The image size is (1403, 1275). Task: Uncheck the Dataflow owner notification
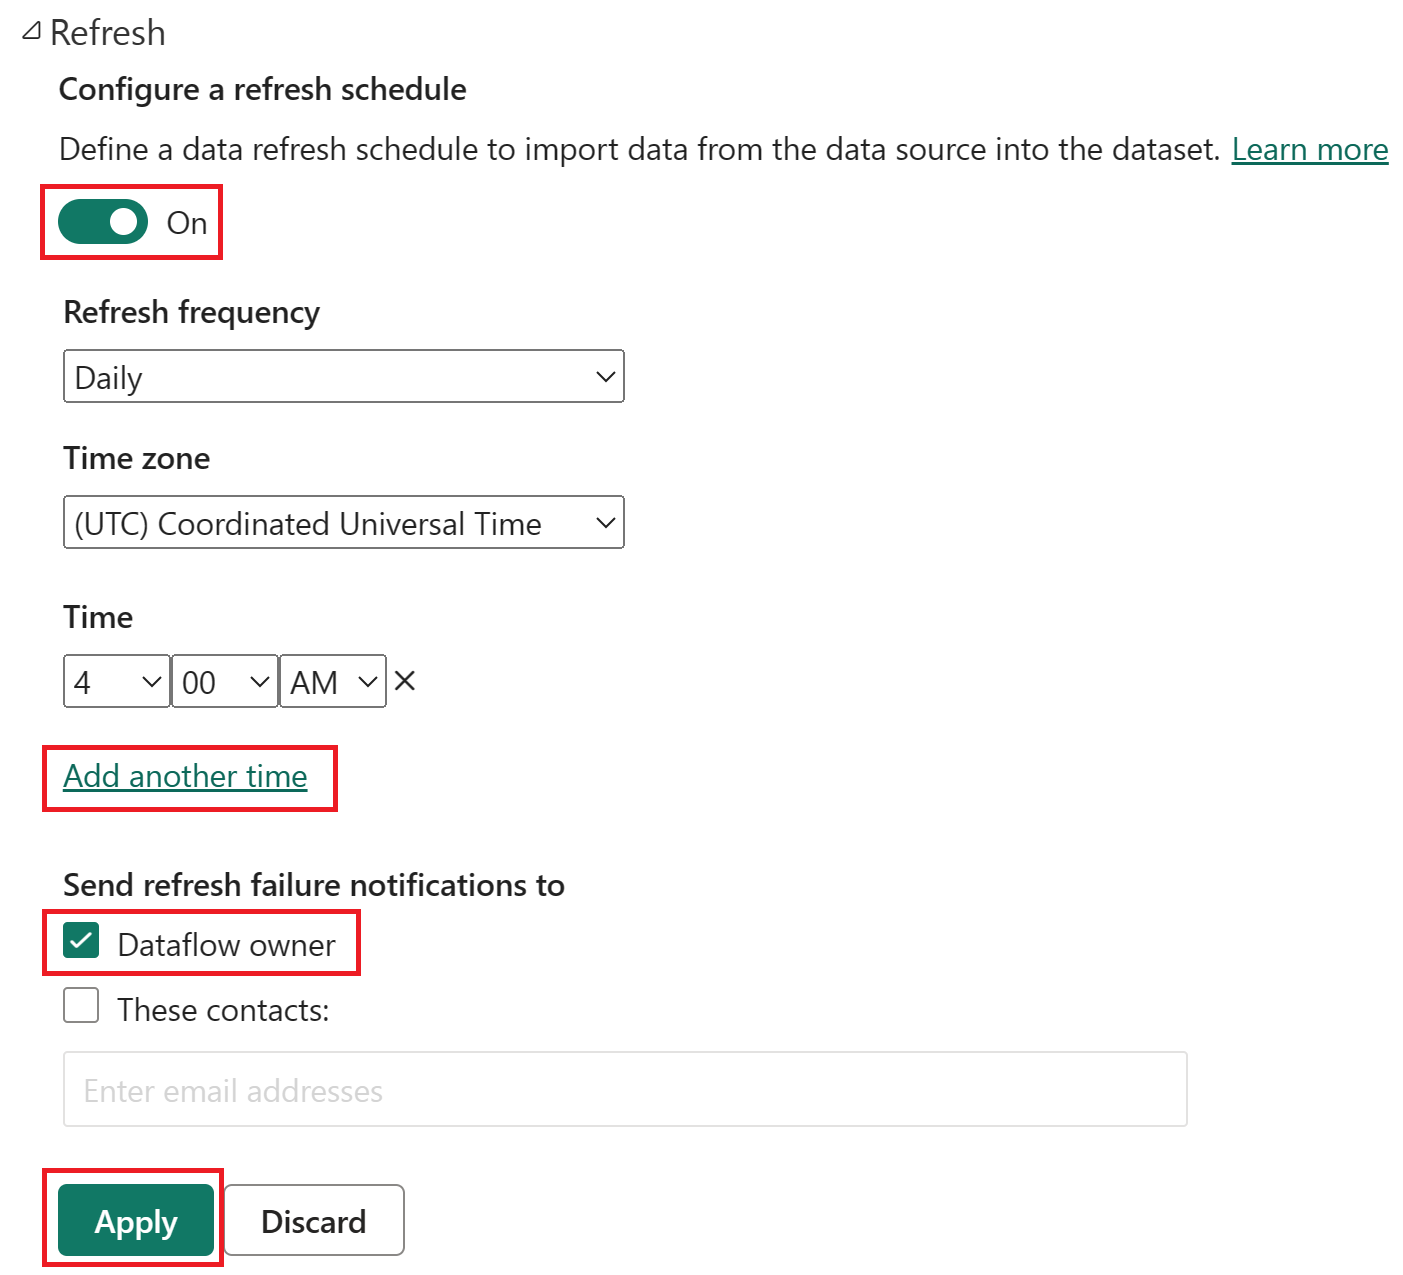click(81, 940)
